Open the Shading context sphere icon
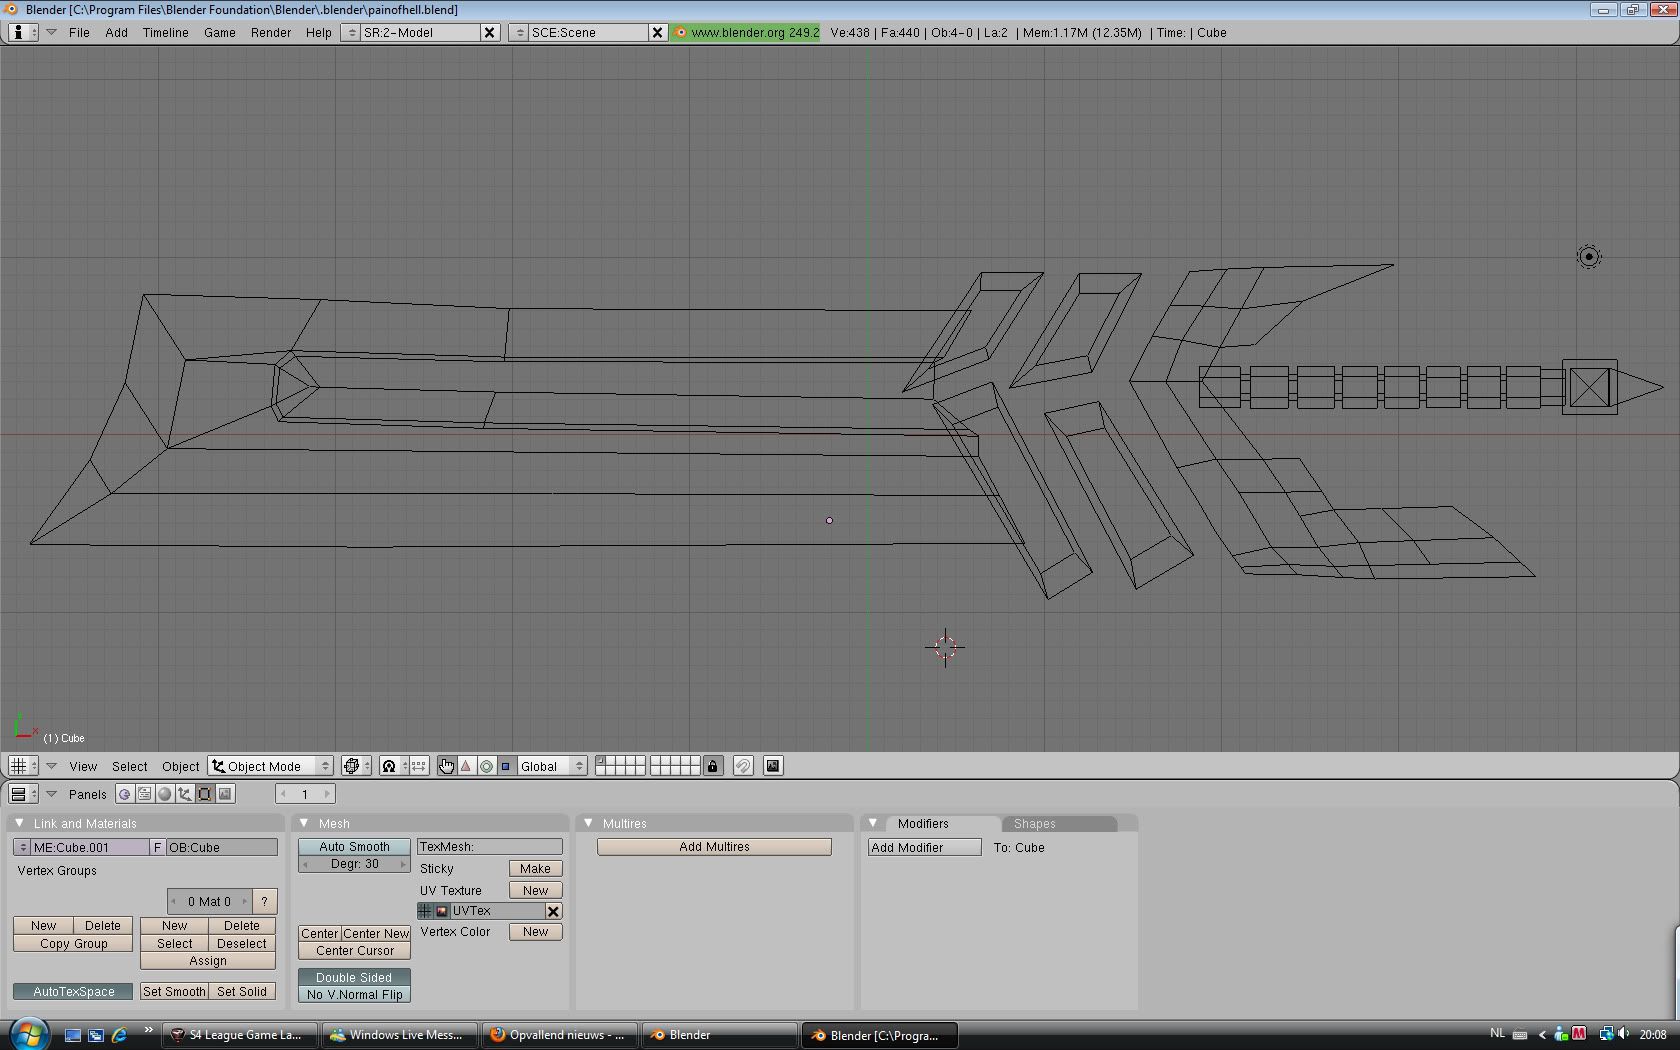Screen dimensions: 1680x1050 [165, 794]
